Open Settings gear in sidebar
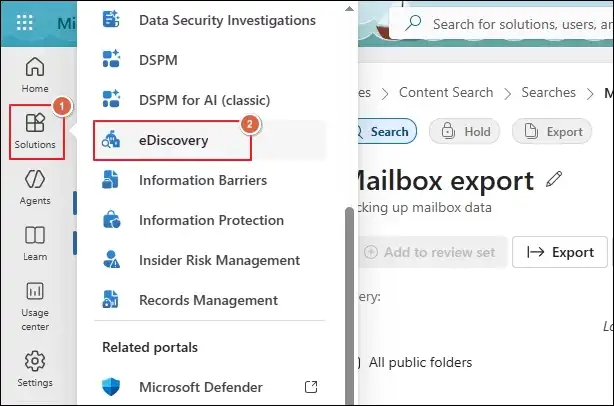This screenshot has width=614, height=406. [35, 369]
